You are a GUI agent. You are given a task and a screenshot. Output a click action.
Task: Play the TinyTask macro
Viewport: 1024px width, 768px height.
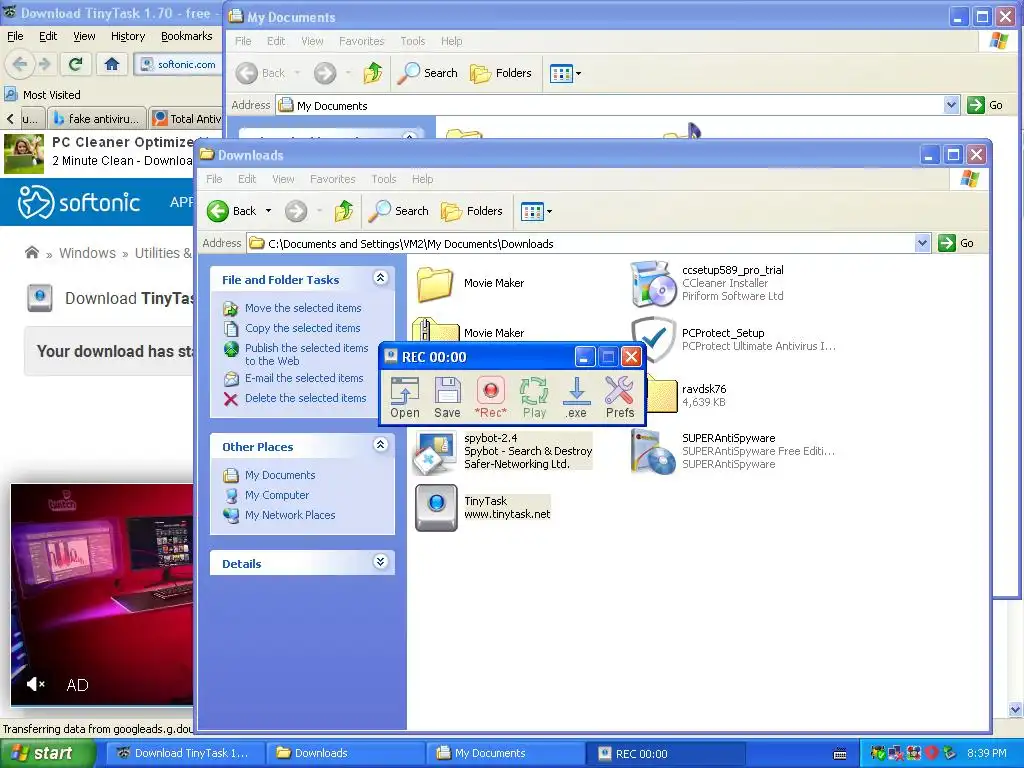point(534,397)
